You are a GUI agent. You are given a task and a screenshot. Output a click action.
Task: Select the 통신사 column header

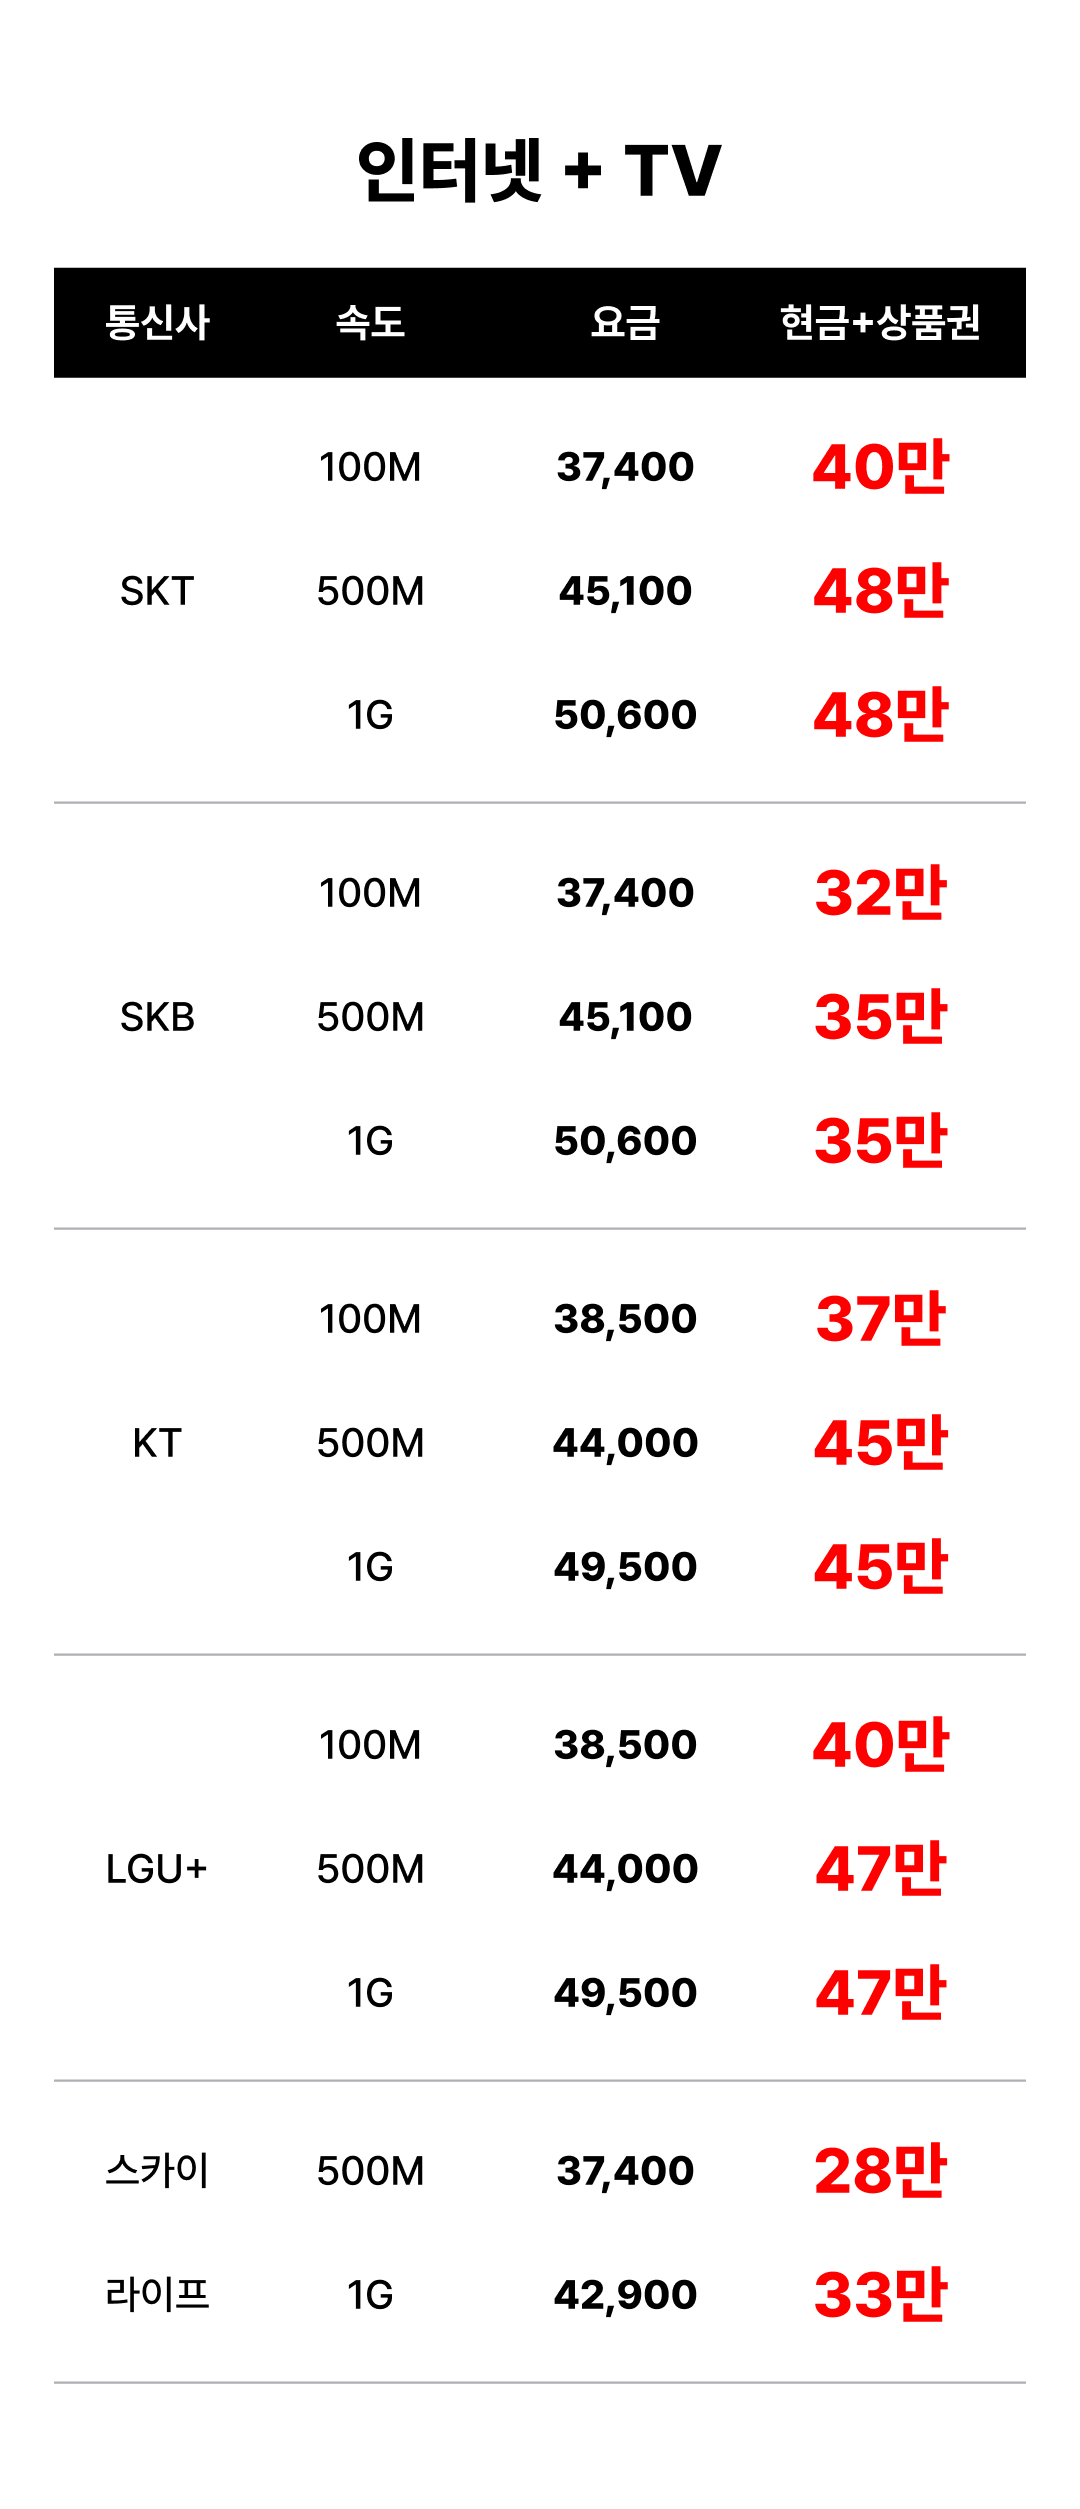tap(157, 323)
